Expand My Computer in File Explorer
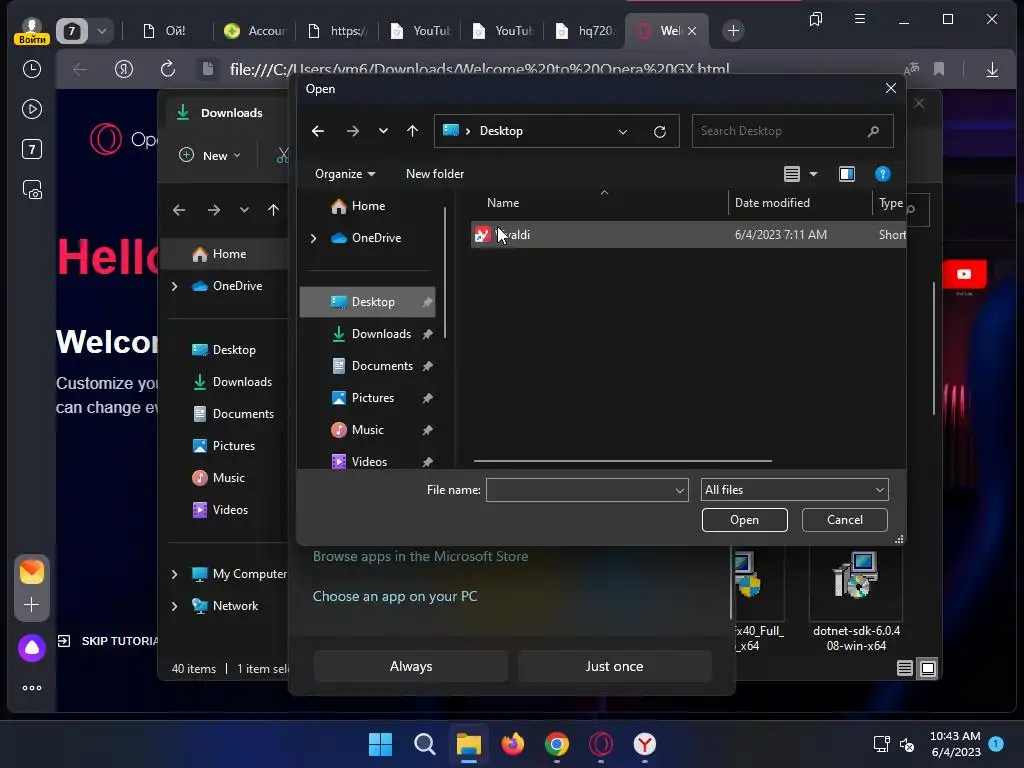Image resolution: width=1024 pixels, height=768 pixels. click(174, 574)
